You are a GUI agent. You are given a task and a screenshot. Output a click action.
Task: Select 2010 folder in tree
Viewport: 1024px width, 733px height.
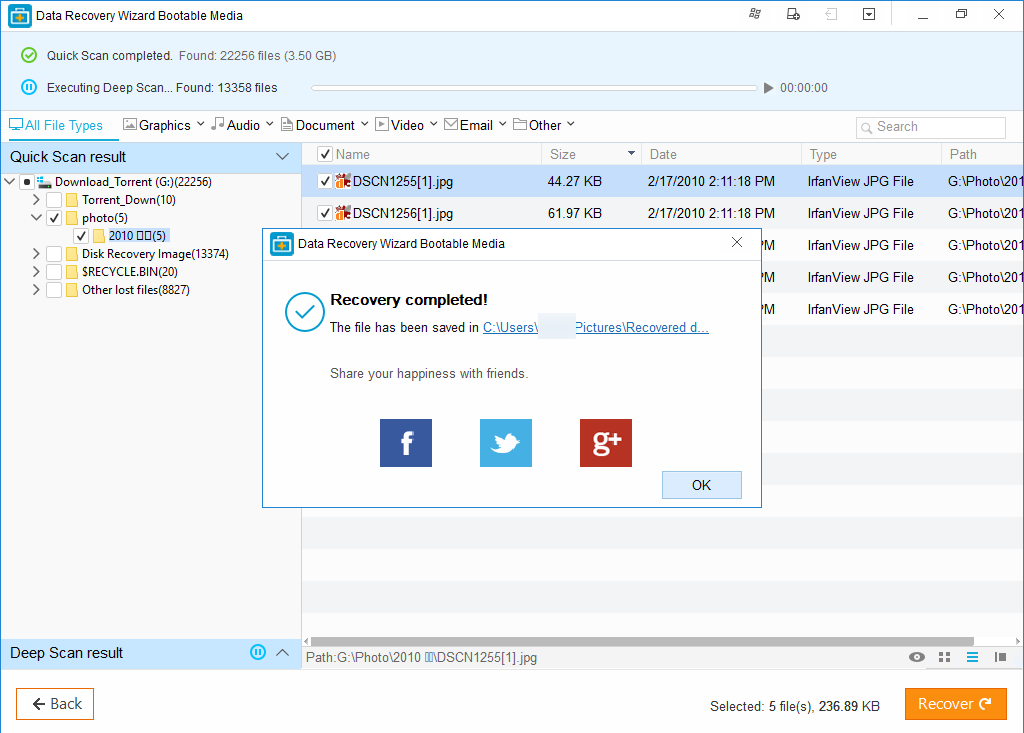coord(137,236)
